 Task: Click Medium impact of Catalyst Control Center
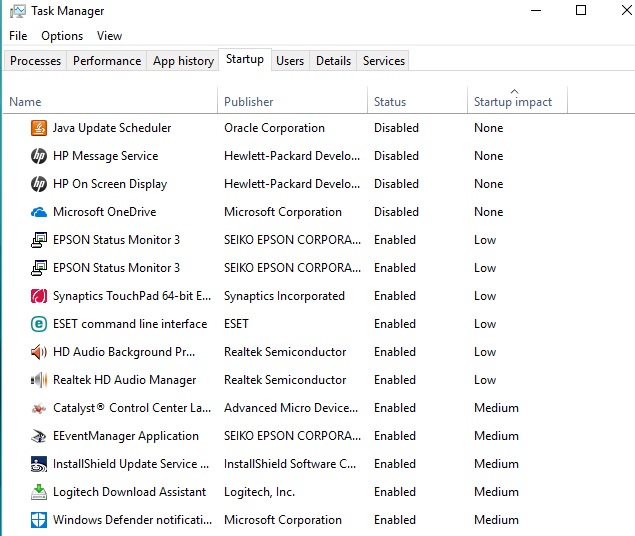tap(496, 408)
